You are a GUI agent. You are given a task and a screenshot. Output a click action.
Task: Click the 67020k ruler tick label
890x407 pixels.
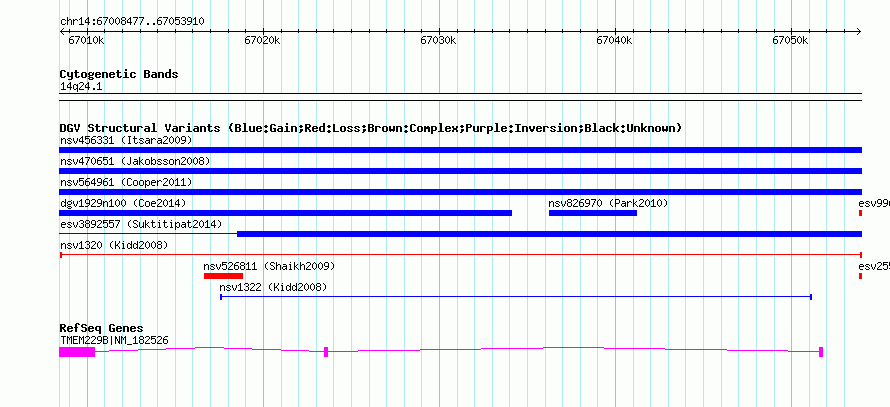pyautogui.click(x=262, y=41)
